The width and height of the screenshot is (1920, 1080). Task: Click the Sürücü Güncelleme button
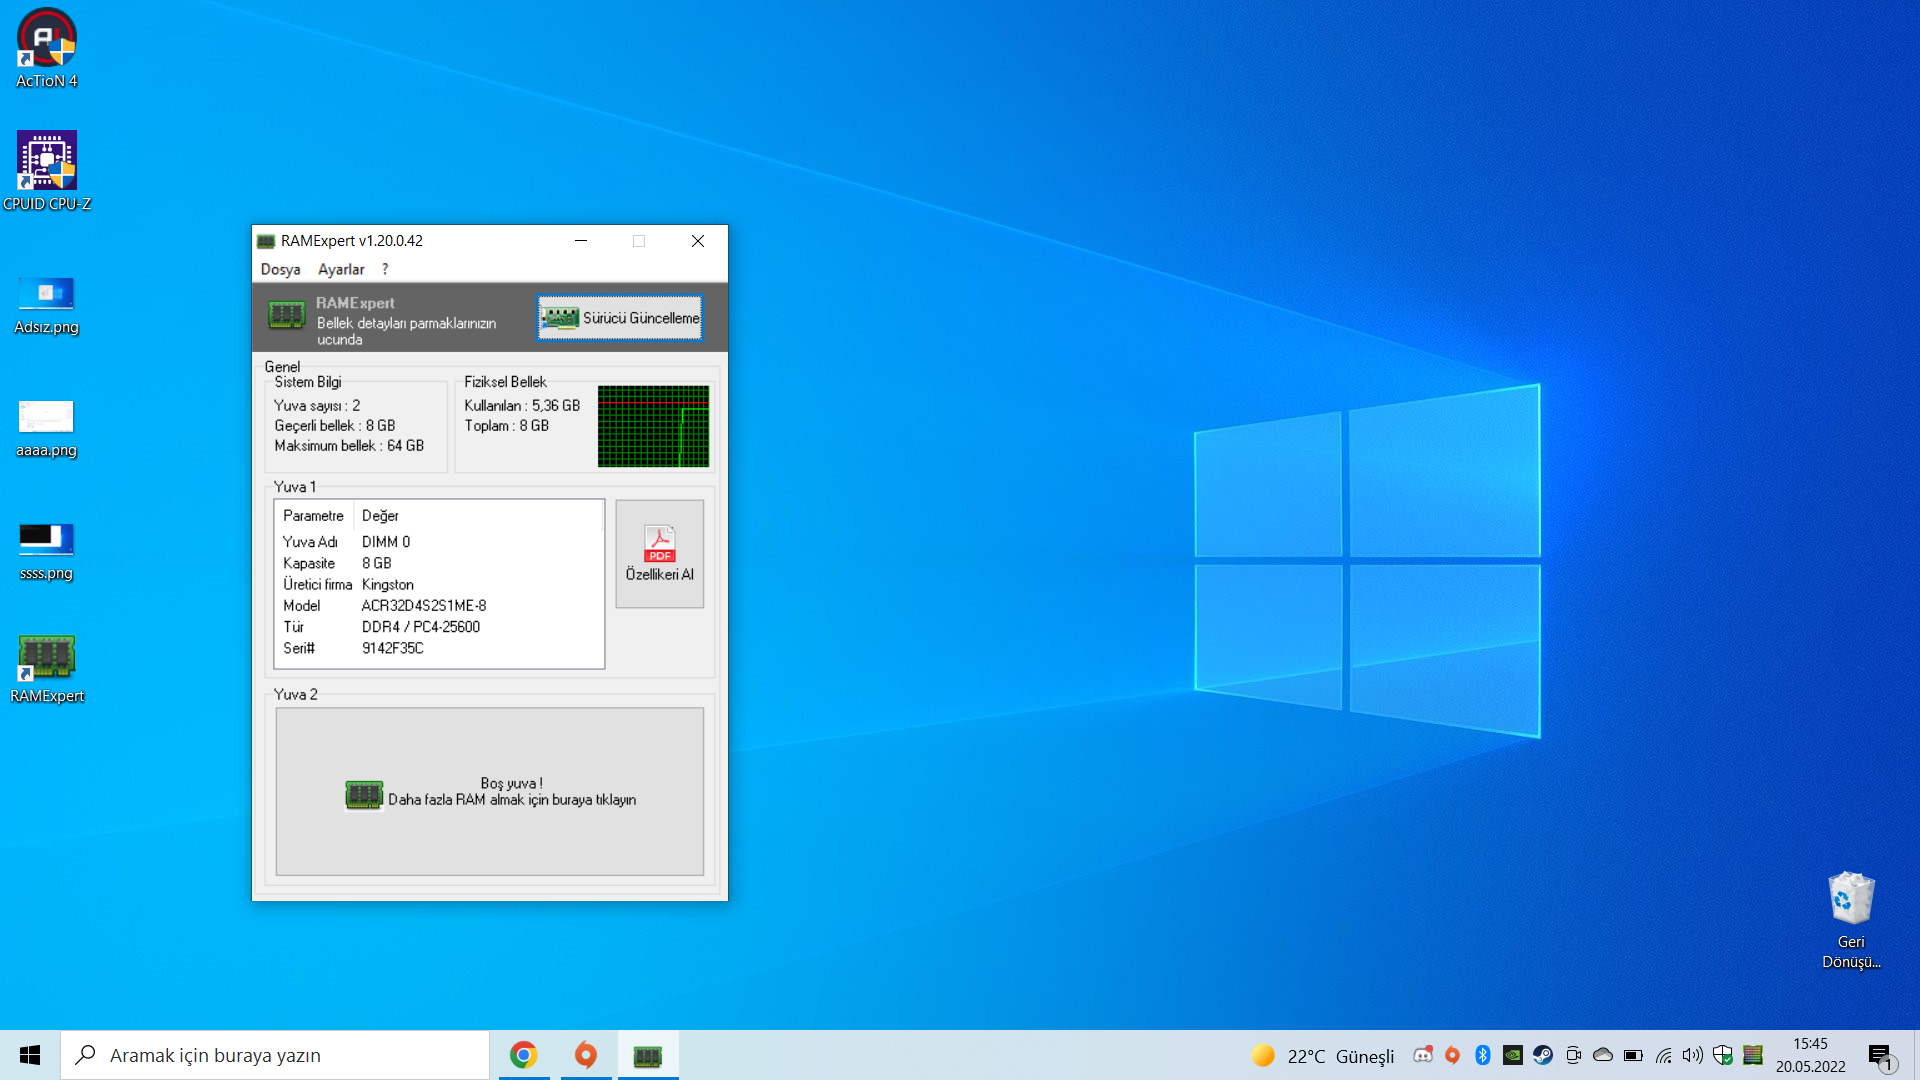619,318
